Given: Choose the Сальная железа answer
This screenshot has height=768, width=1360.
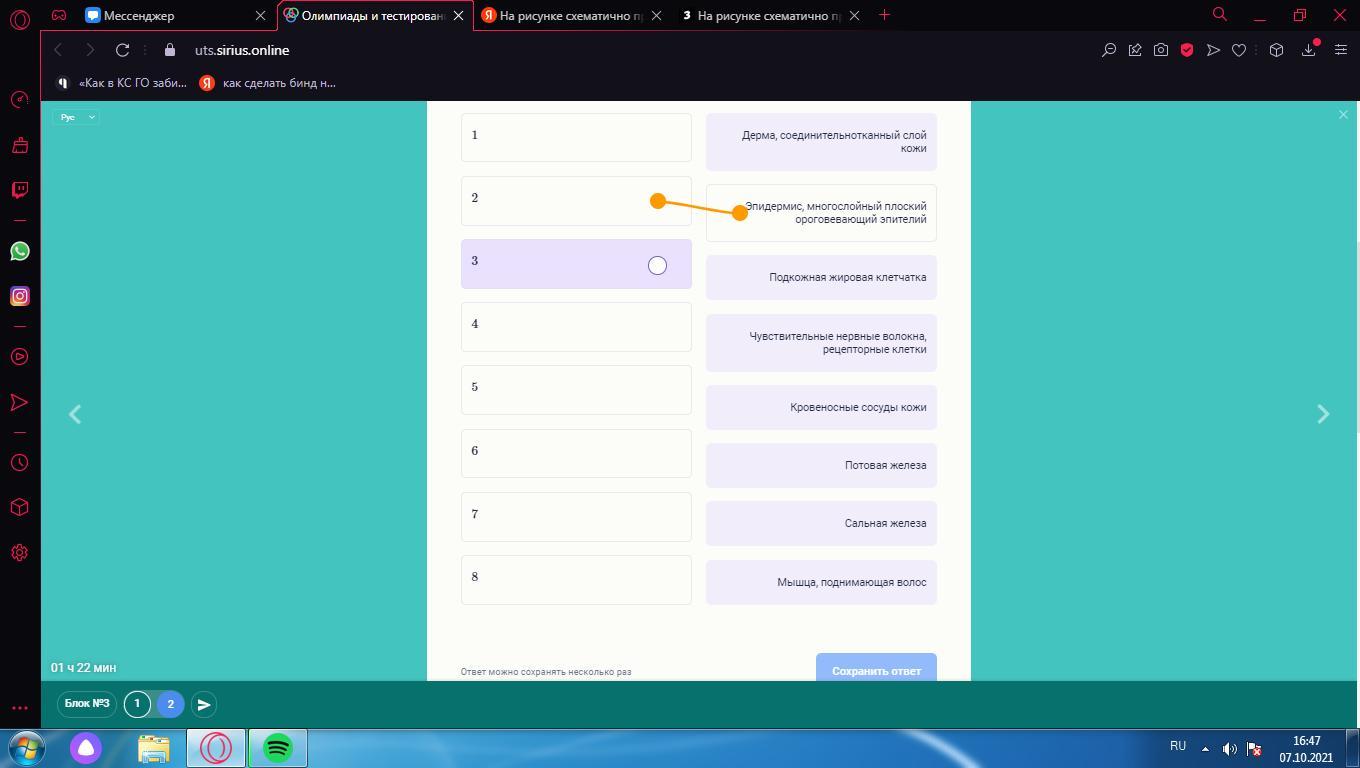Looking at the screenshot, I should tap(821, 523).
